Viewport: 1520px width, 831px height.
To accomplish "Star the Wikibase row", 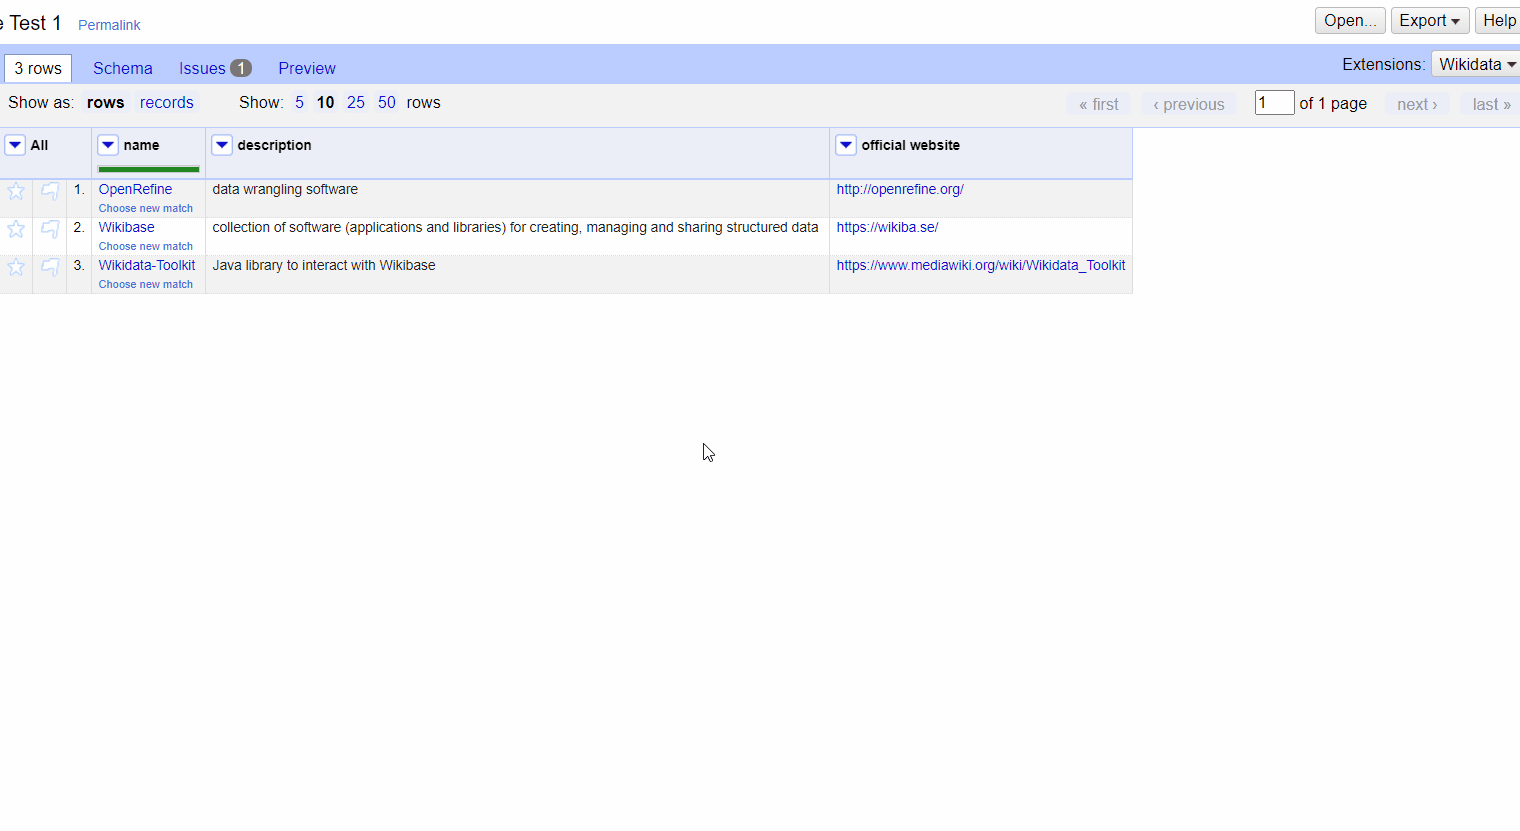I will click(16, 229).
